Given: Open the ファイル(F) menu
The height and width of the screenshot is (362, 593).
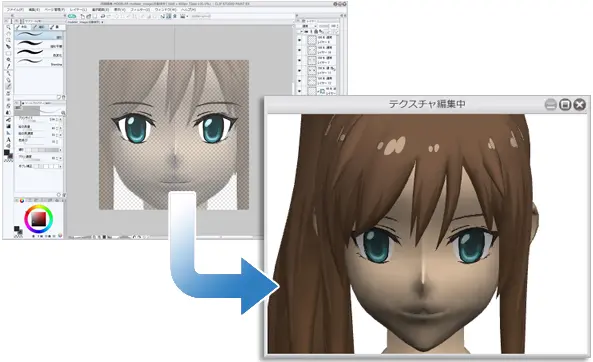Looking at the screenshot, I should [15, 9].
